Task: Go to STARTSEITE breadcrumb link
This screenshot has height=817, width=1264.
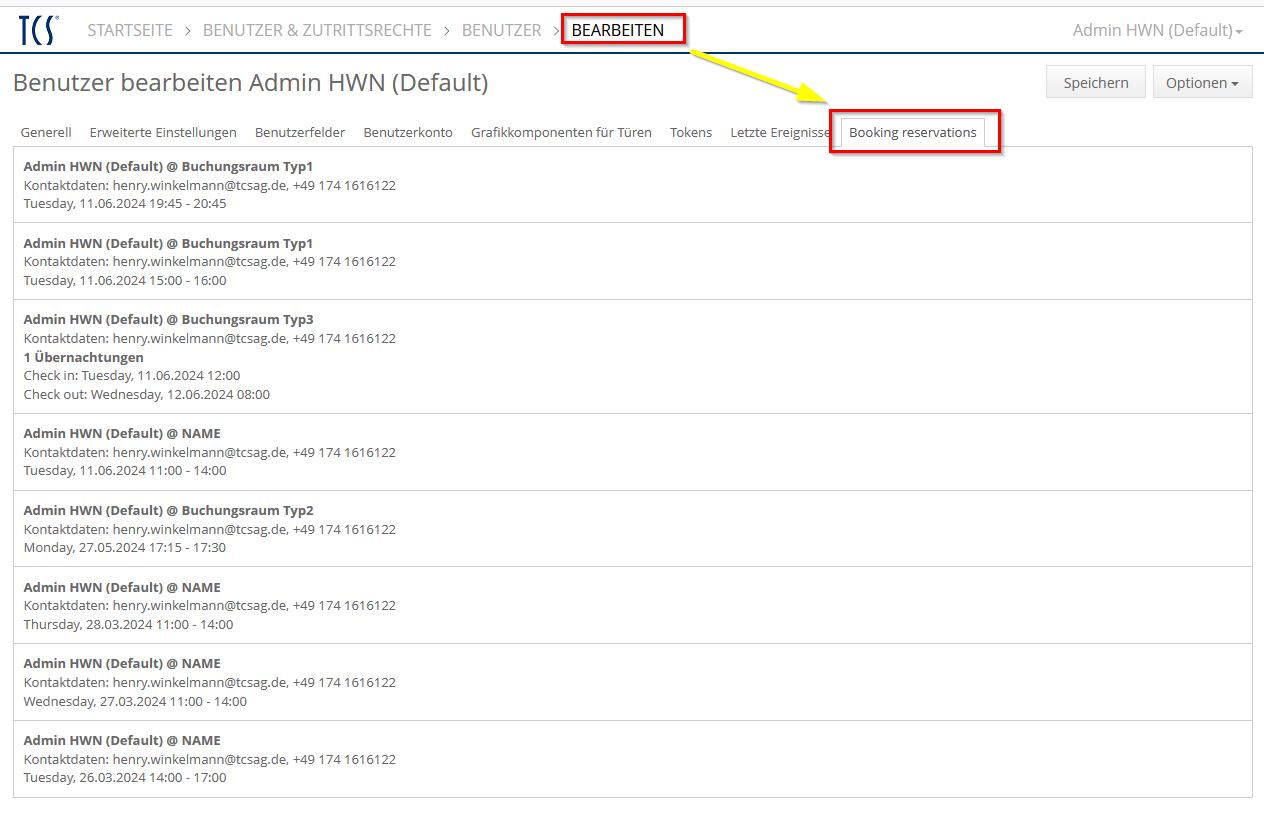Action: pyautogui.click(x=128, y=30)
